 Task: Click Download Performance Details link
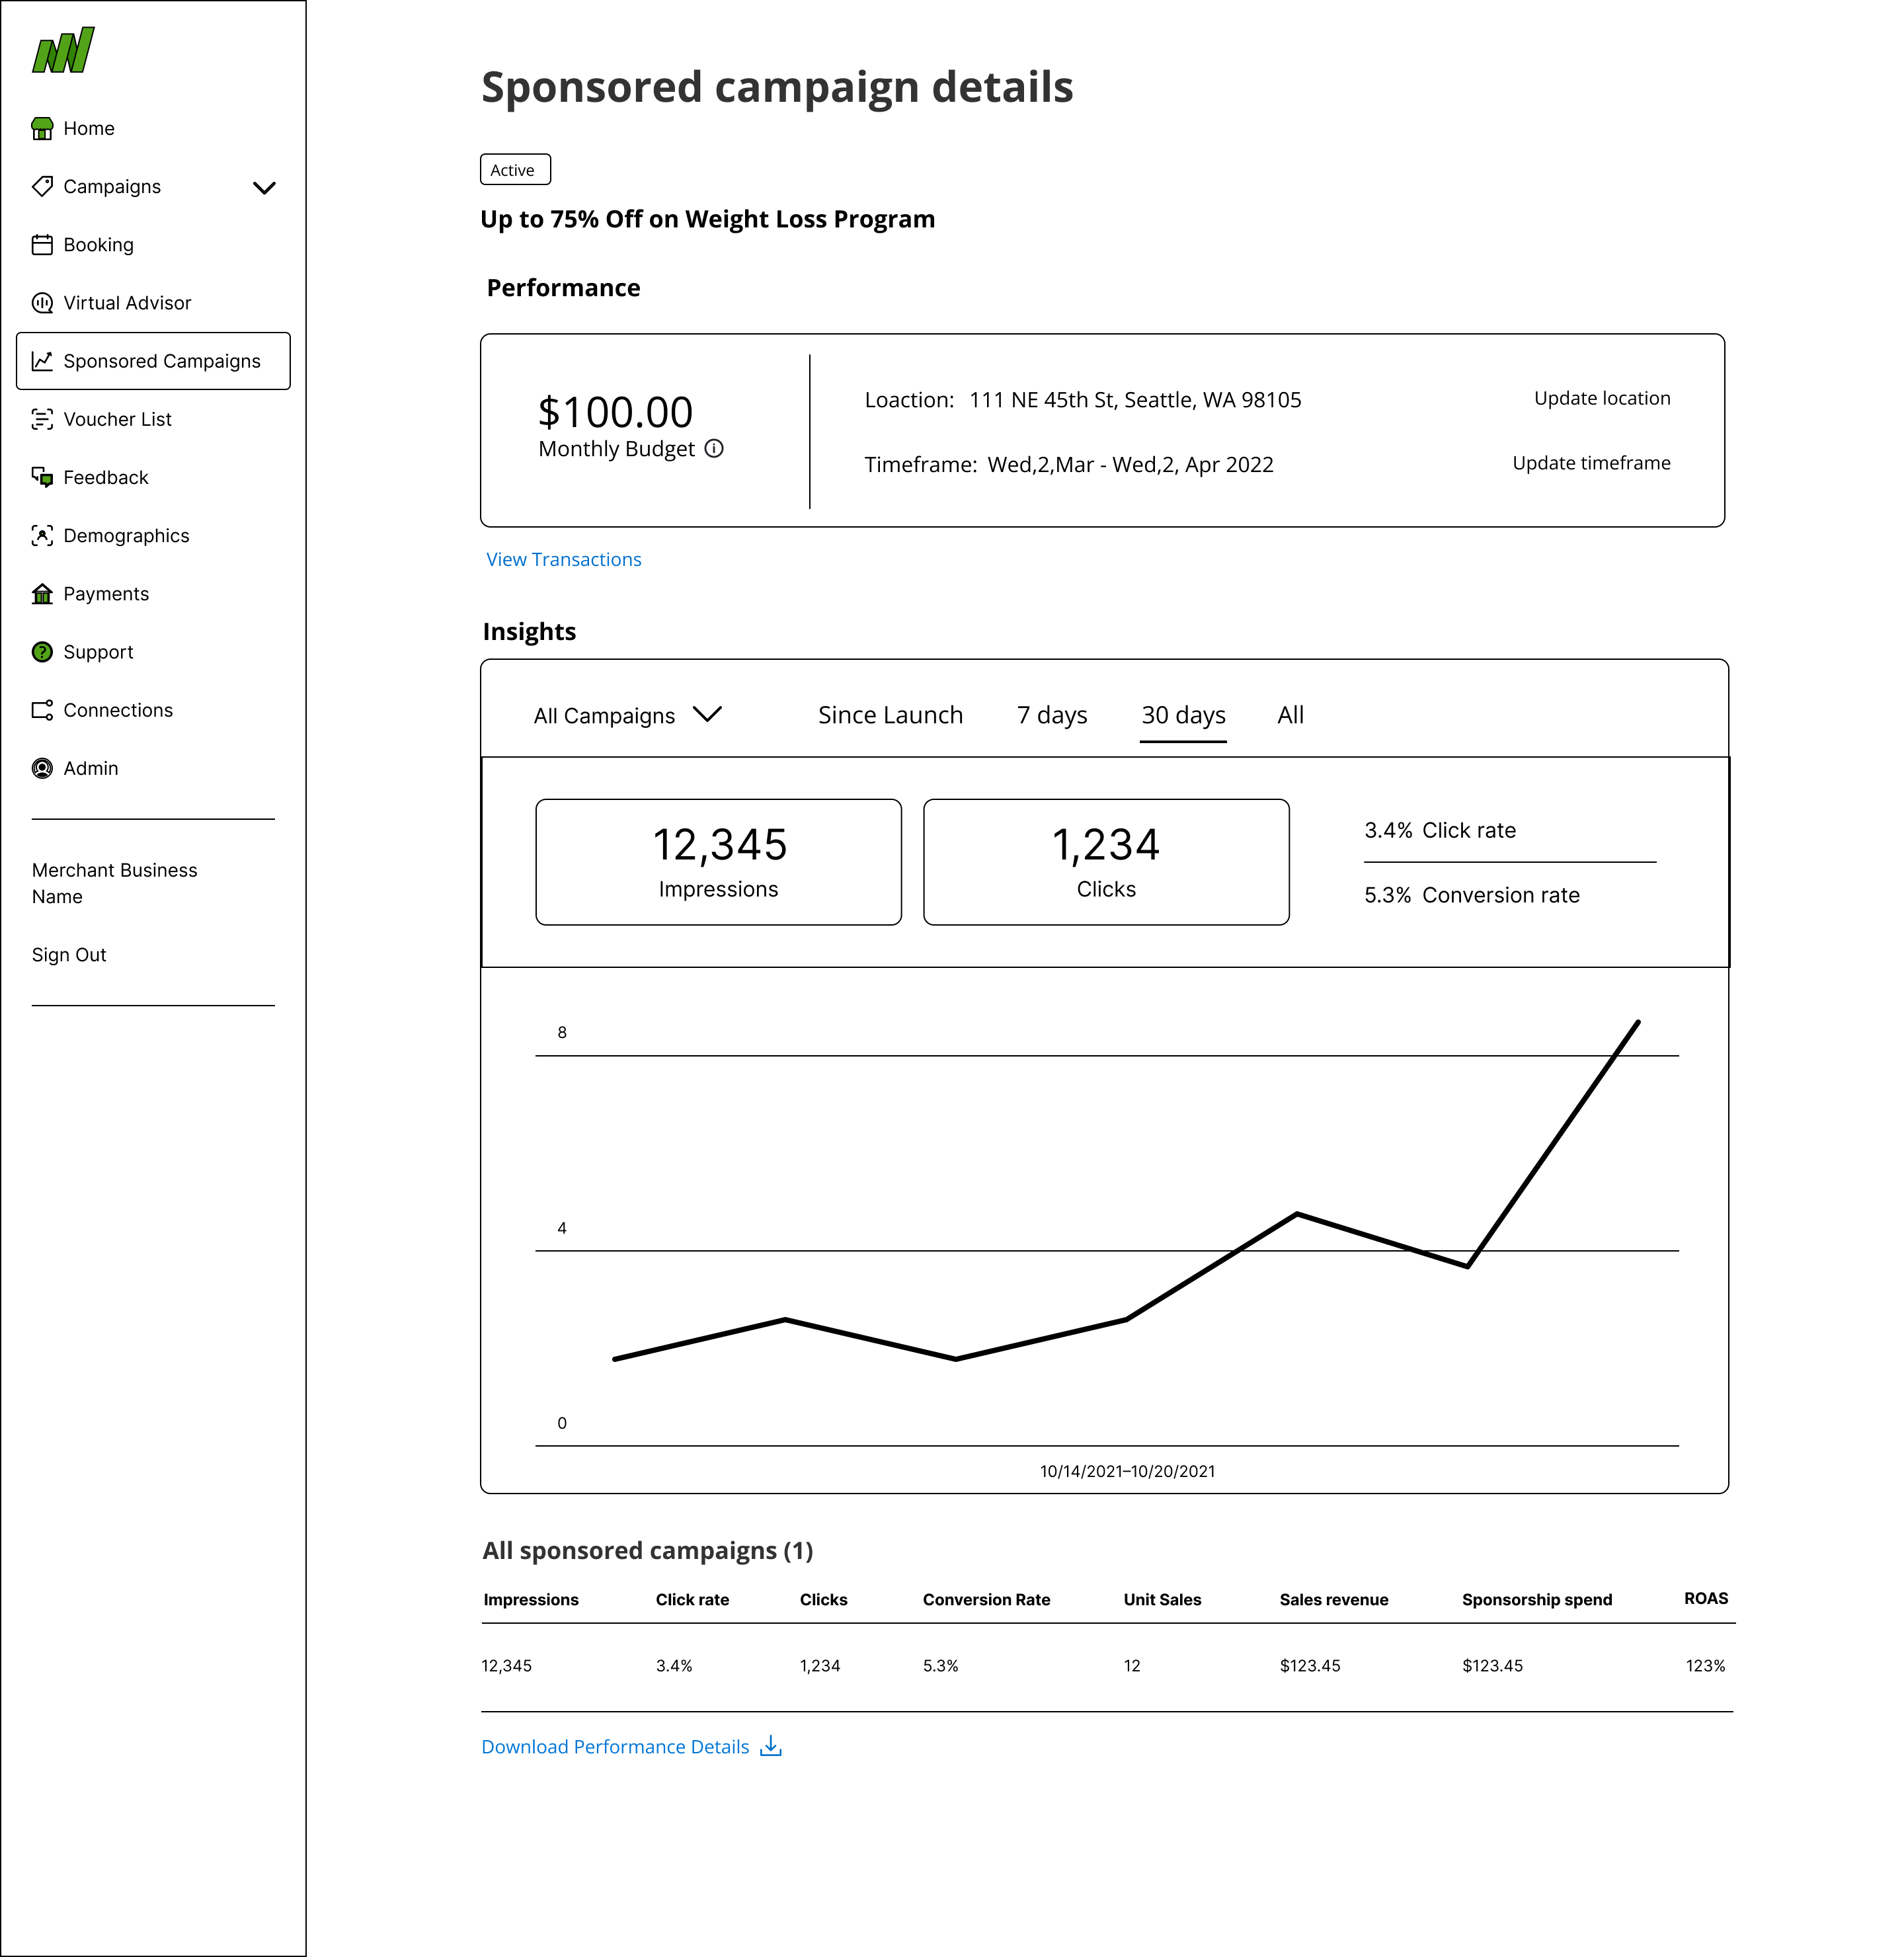615,1746
